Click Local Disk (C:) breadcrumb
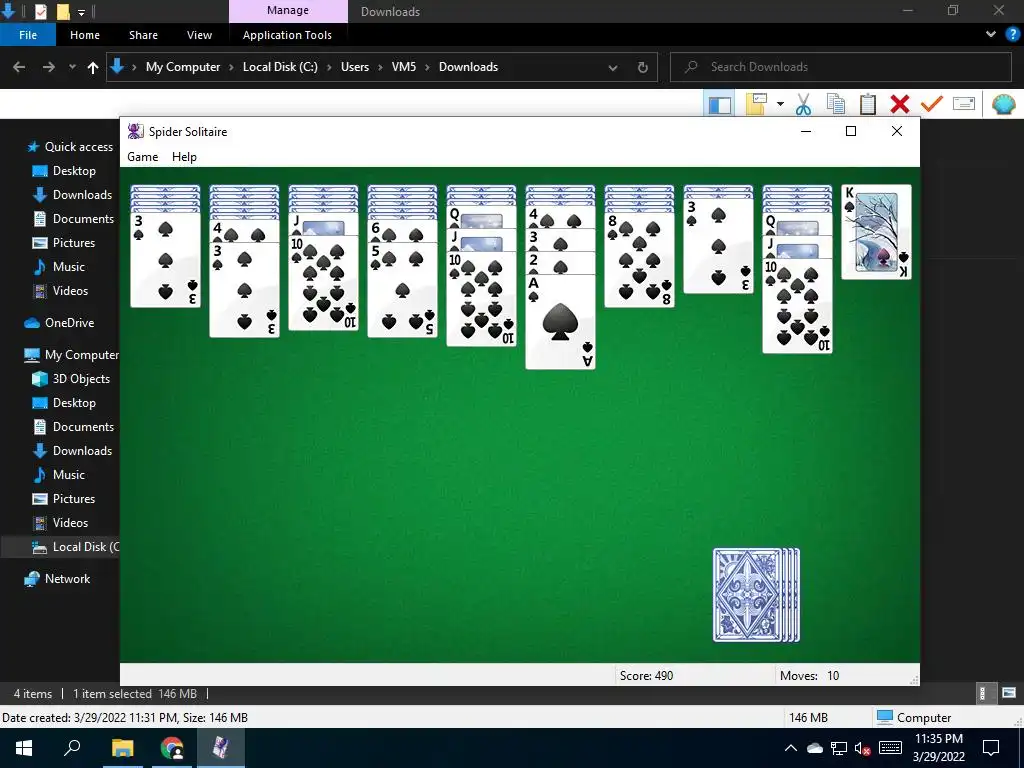The height and width of the screenshot is (768, 1024). point(280,67)
